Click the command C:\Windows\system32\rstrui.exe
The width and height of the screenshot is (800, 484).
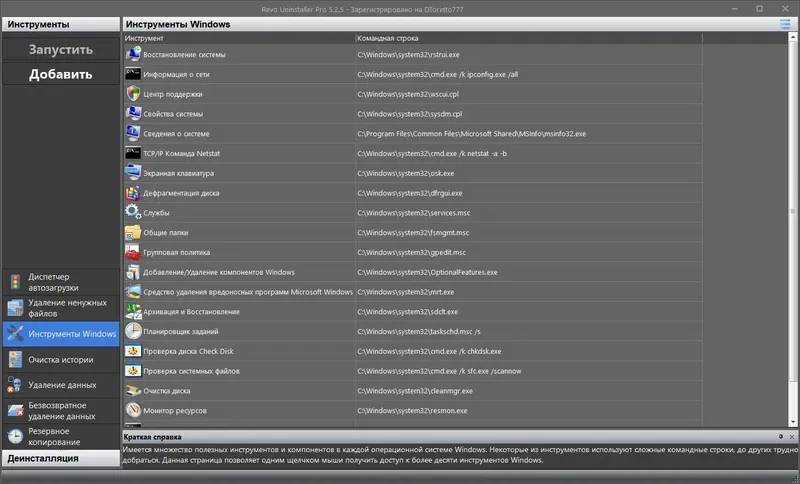tap(408, 55)
